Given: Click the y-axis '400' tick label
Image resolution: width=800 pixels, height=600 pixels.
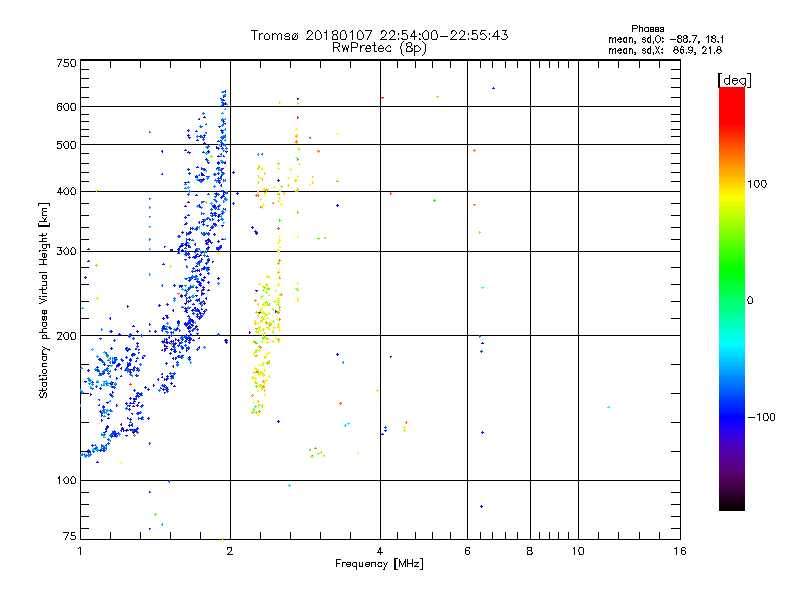Looking at the screenshot, I should 67,191.
